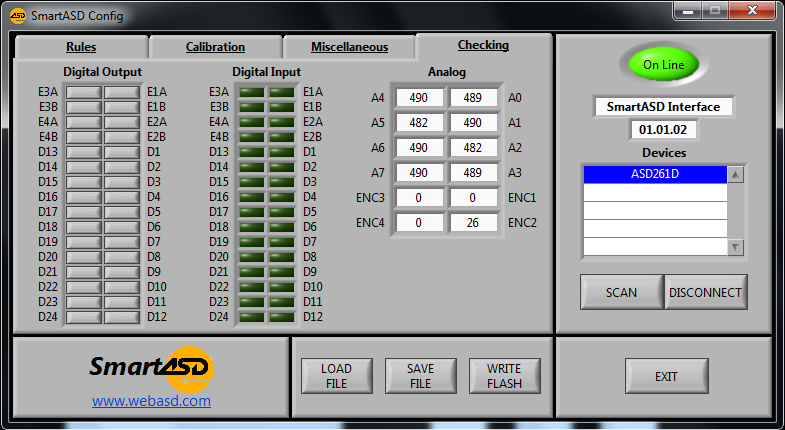Click digital input LED D3
The width and height of the screenshot is (785, 430).
point(282,182)
